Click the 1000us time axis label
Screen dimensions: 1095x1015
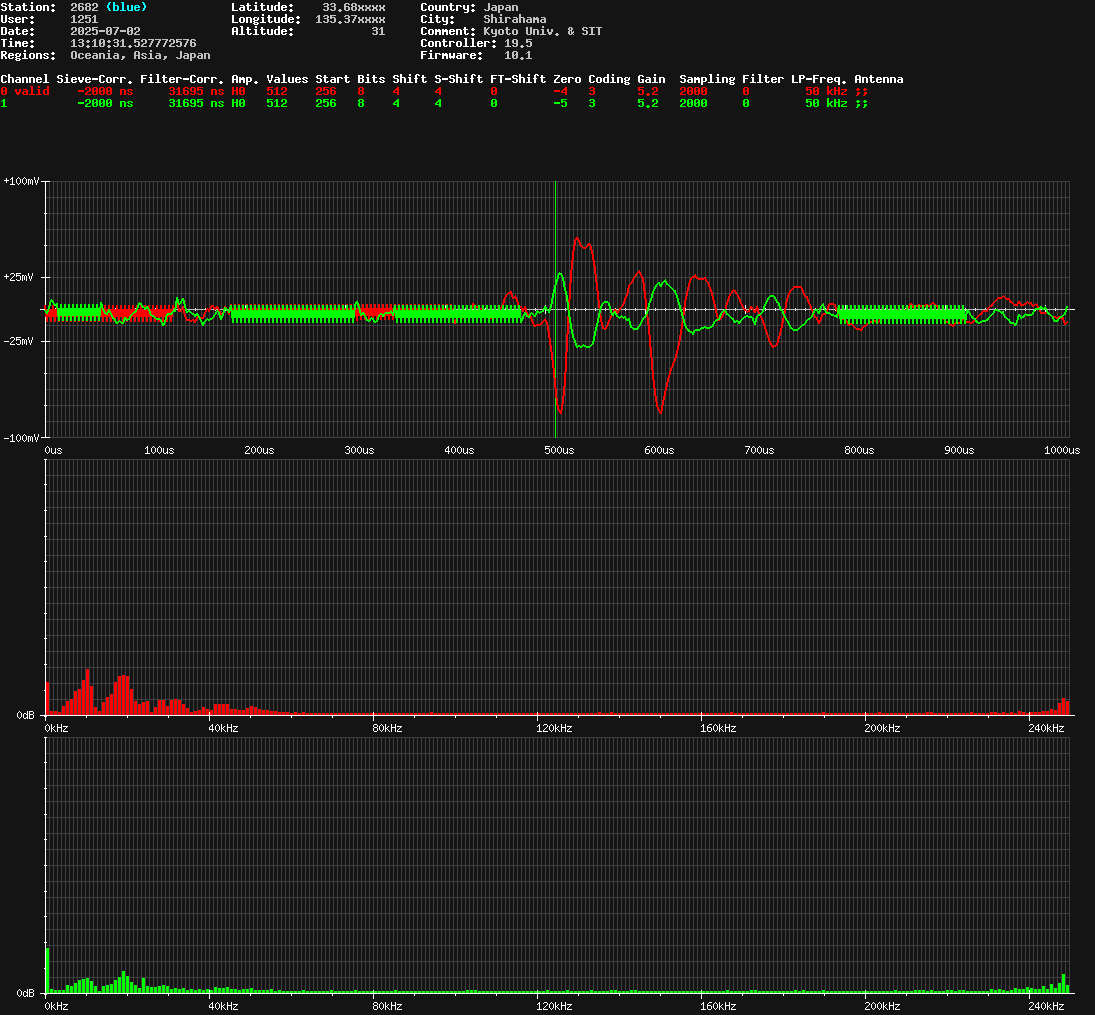click(1061, 451)
